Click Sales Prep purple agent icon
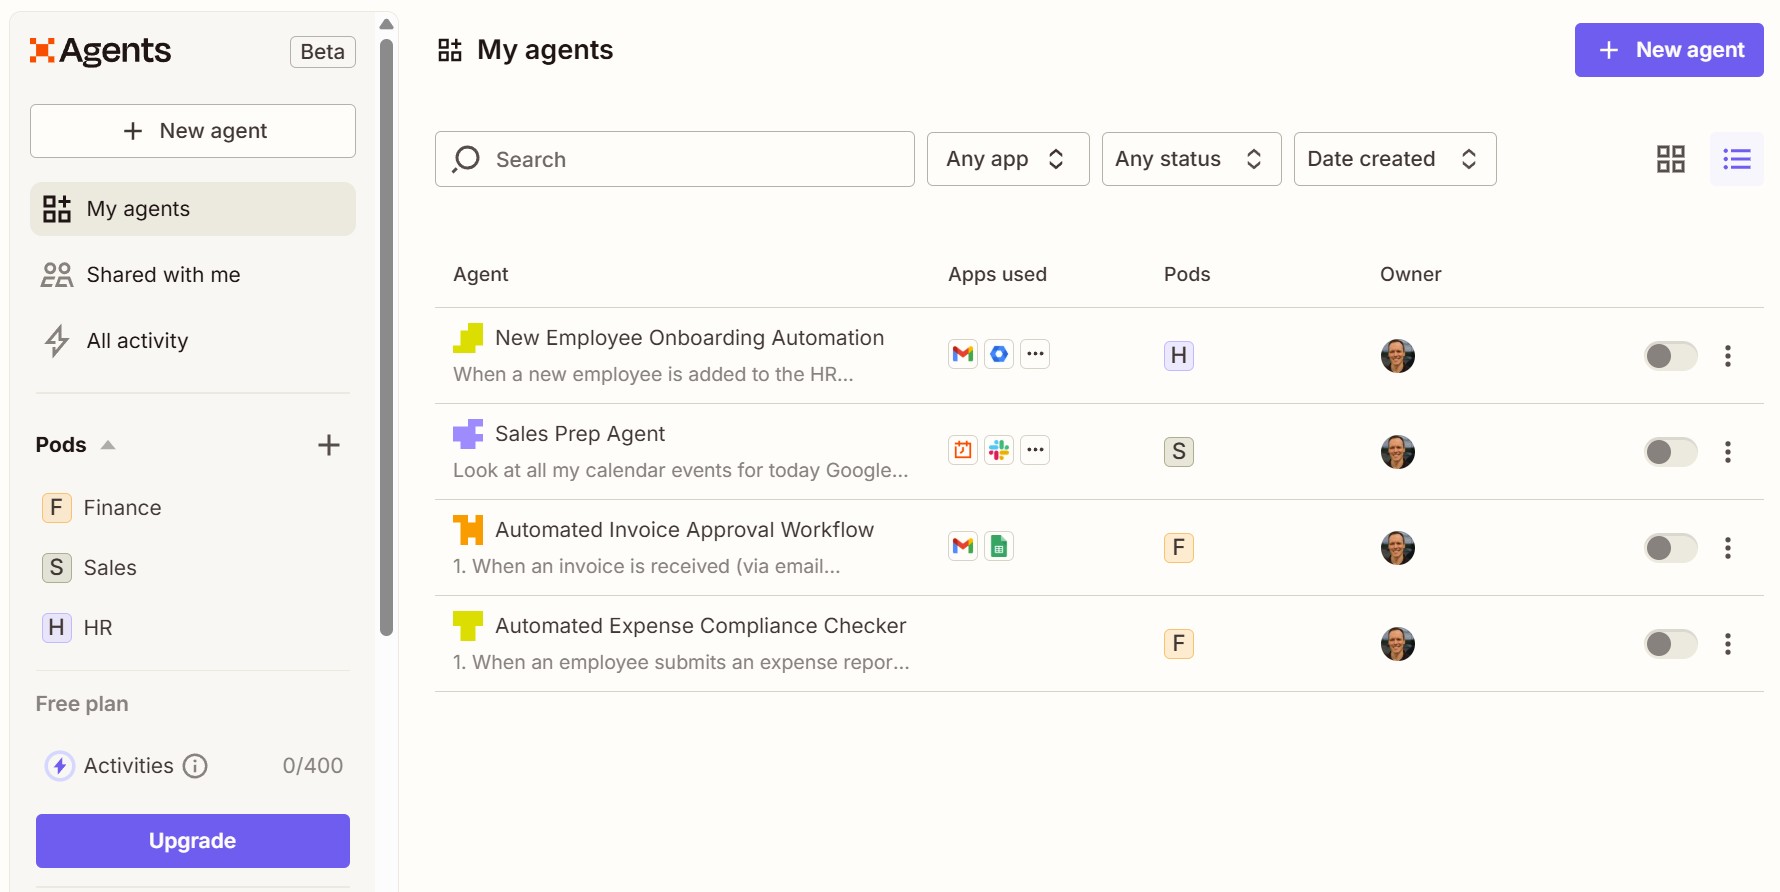This screenshot has height=892, width=1780. coord(468,434)
